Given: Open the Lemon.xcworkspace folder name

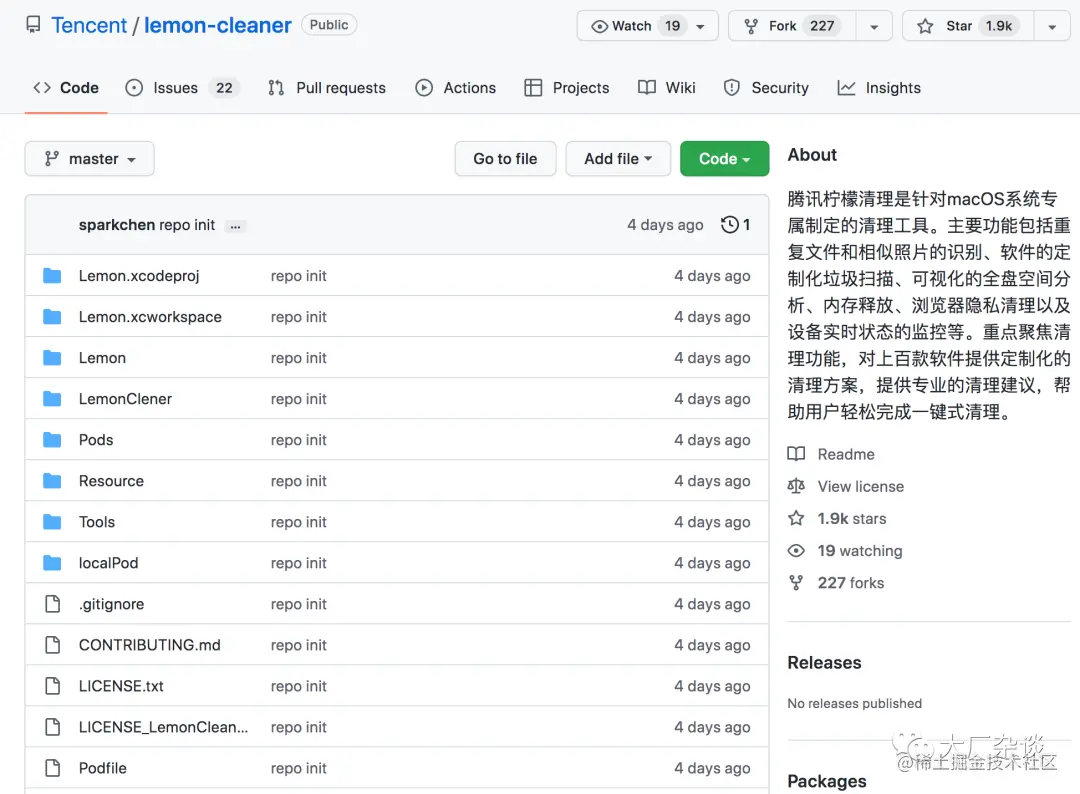Looking at the screenshot, I should (x=150, y=317).
